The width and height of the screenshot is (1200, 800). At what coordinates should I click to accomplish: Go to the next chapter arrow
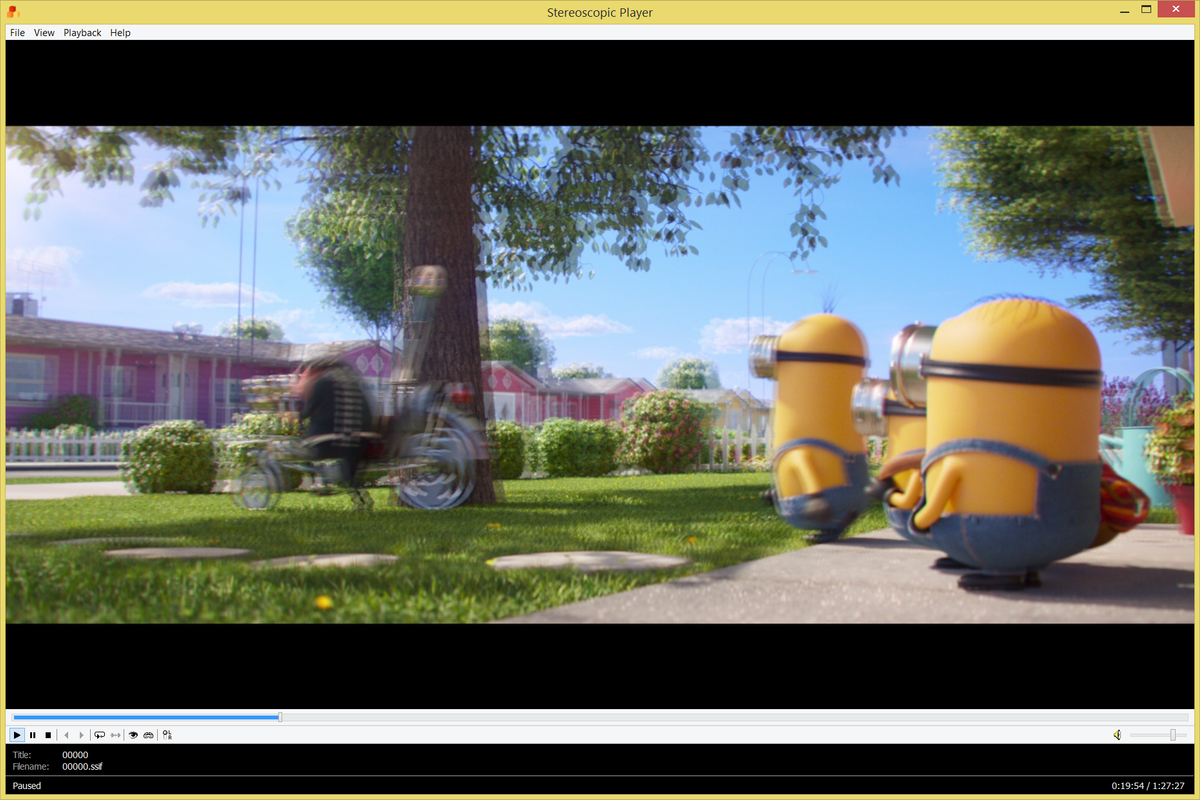click(x=82, y=735)
